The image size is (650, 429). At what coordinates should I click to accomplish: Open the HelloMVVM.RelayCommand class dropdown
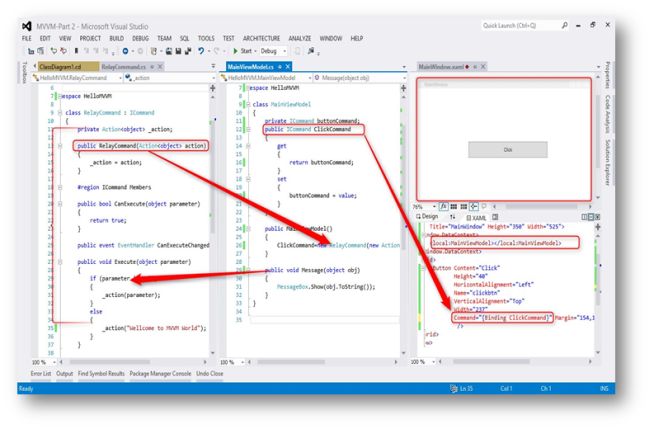tap(78, 78)
